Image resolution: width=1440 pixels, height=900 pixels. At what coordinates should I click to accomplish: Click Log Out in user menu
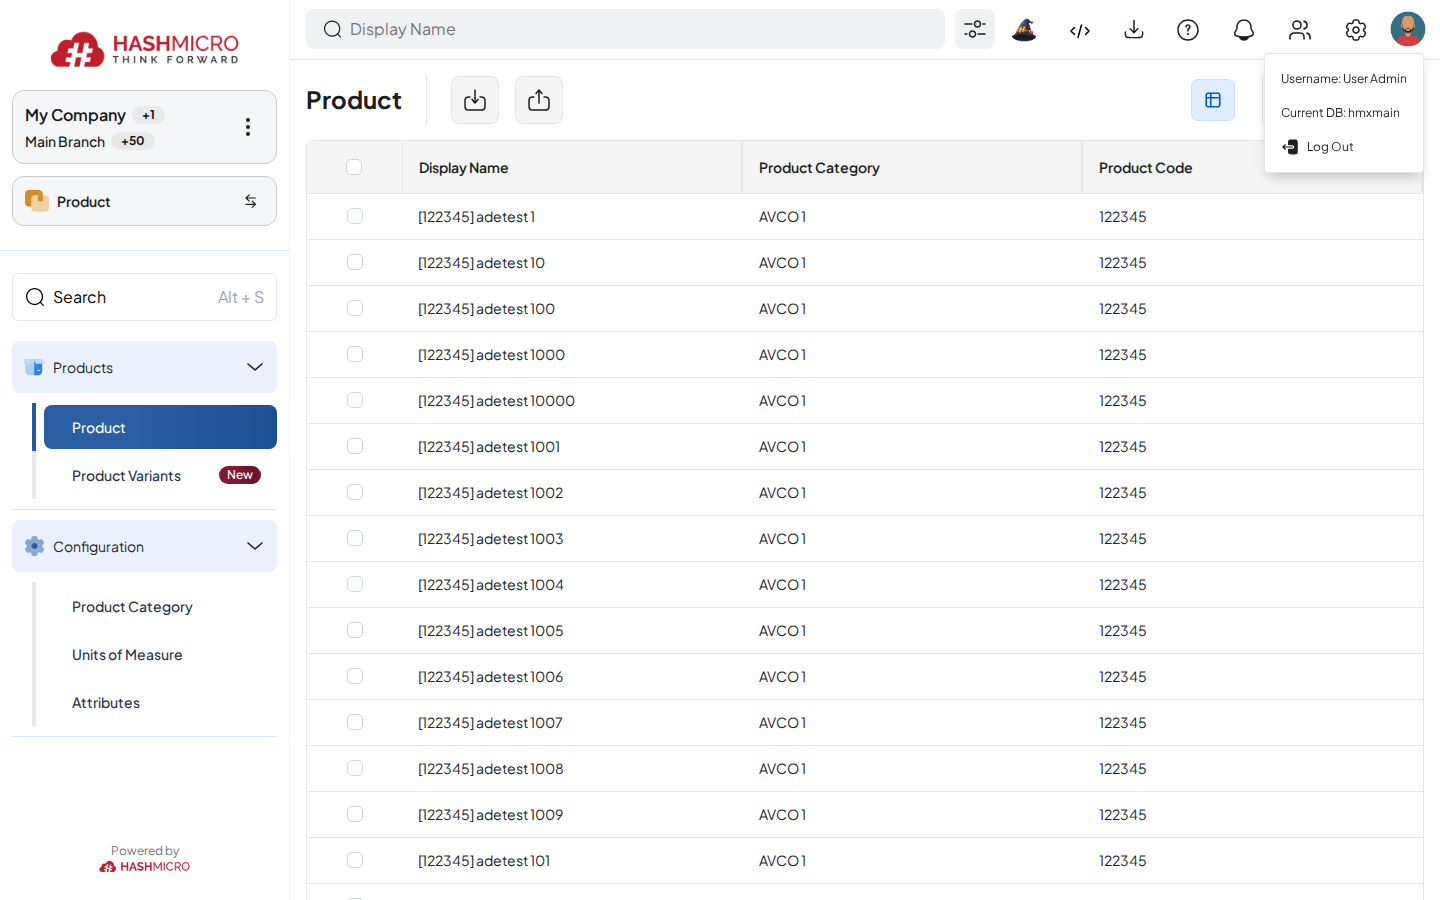click(1318, 147)
